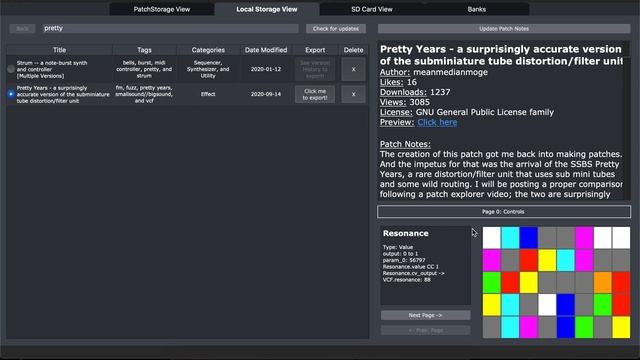Click the Delete column header
Image resolution: width=640 pixels, height=360 pixels.
coord(353,50)
